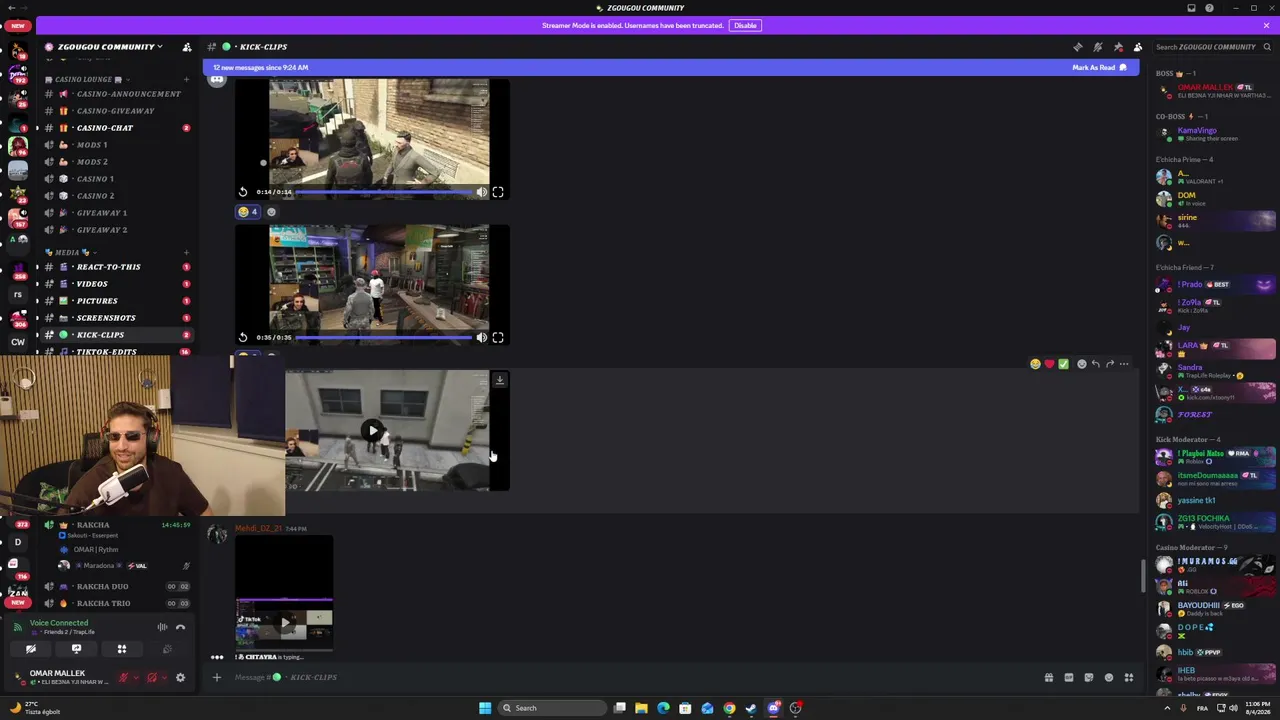The width and height of the screenshot is (1280, 720).
Task: Open pinned messages for kick-clips
Action: (x=1118, y=47)
